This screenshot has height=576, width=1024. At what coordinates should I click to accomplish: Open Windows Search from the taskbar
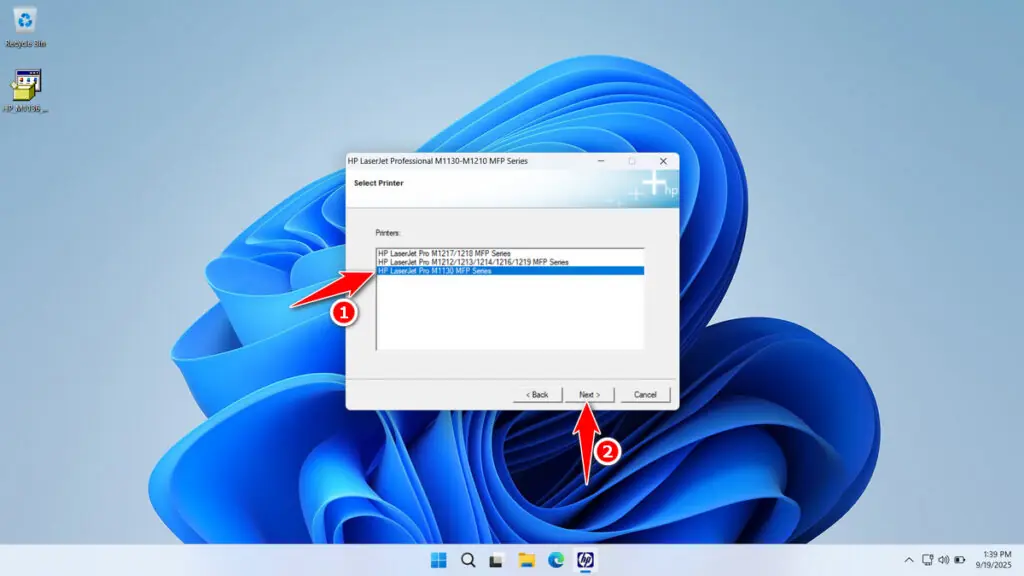[467, 562]
